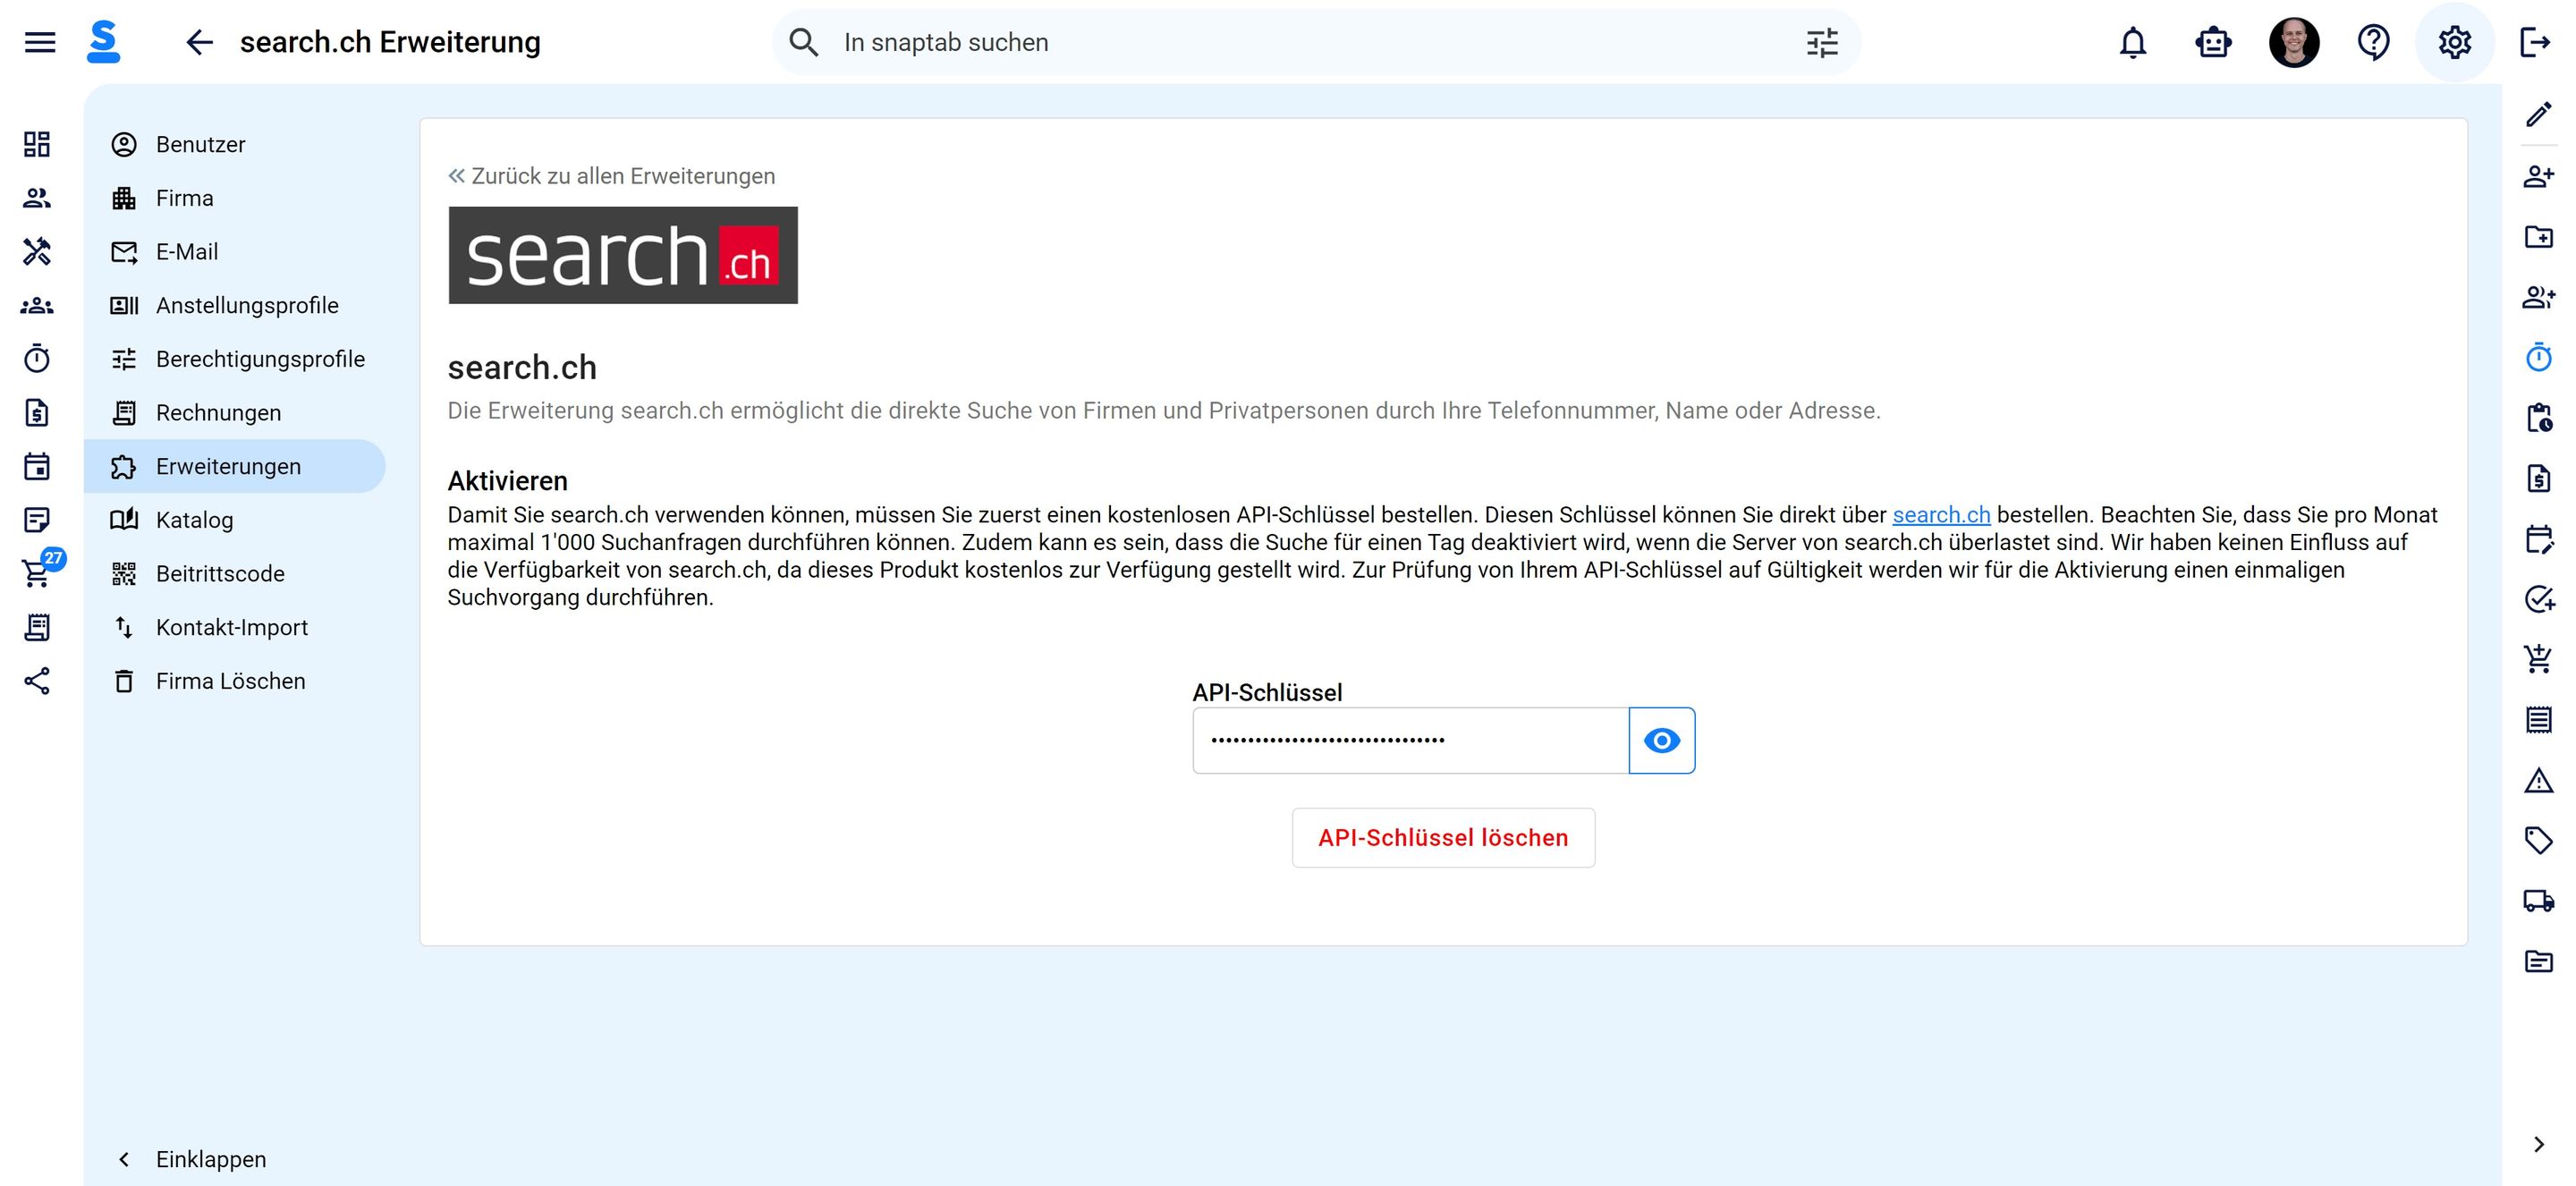Click list document icon in right rail
Screen dimensions: 2576x1186
(2538, 719)
